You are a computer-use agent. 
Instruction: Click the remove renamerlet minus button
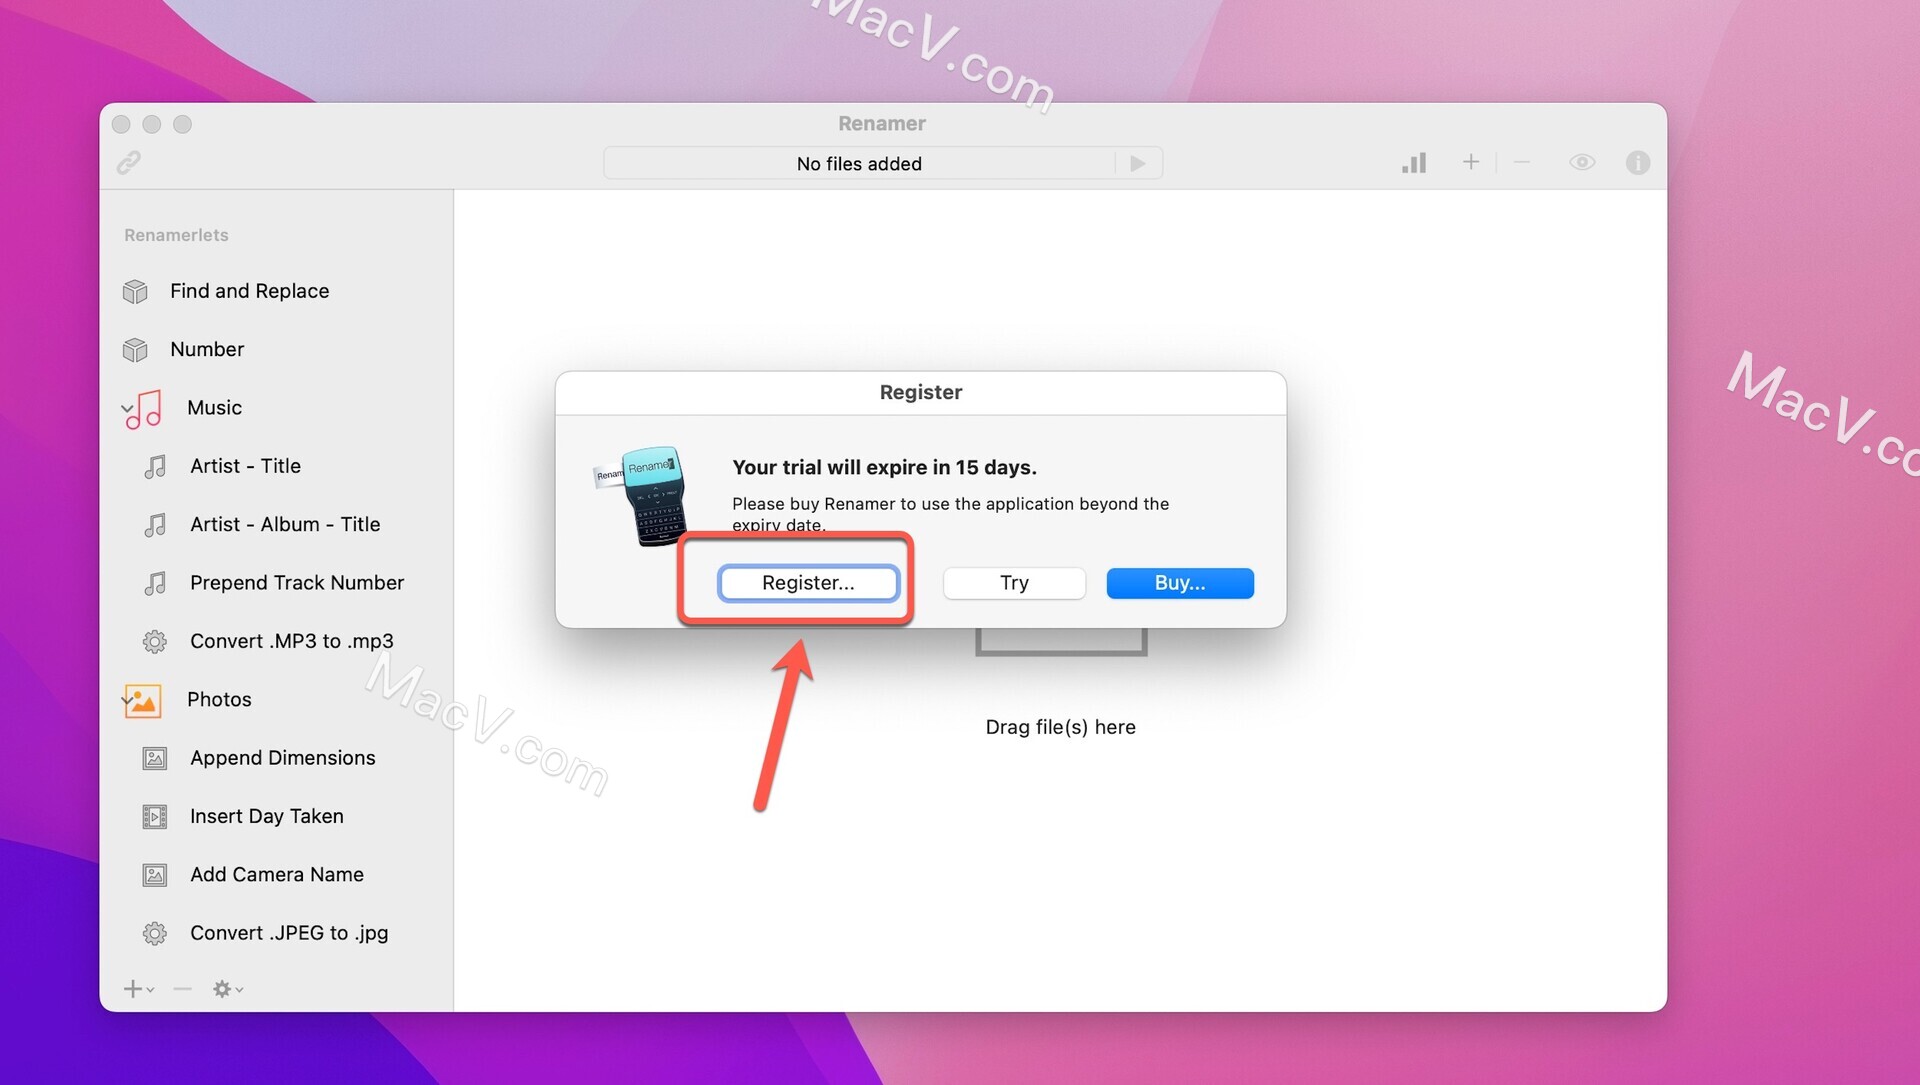pos(182,989)
